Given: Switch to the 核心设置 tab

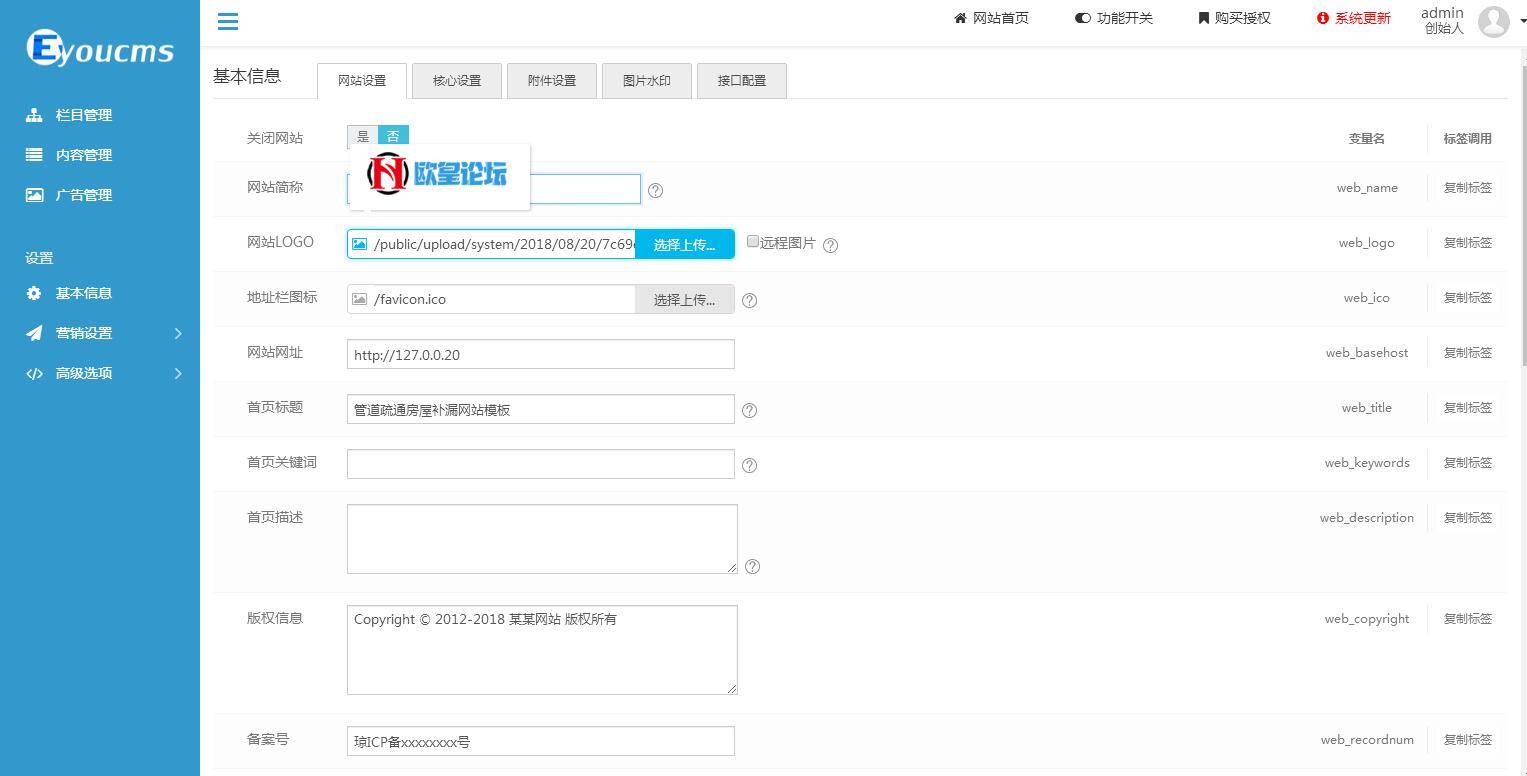Looking at the screenshot, I should (456, 80).
